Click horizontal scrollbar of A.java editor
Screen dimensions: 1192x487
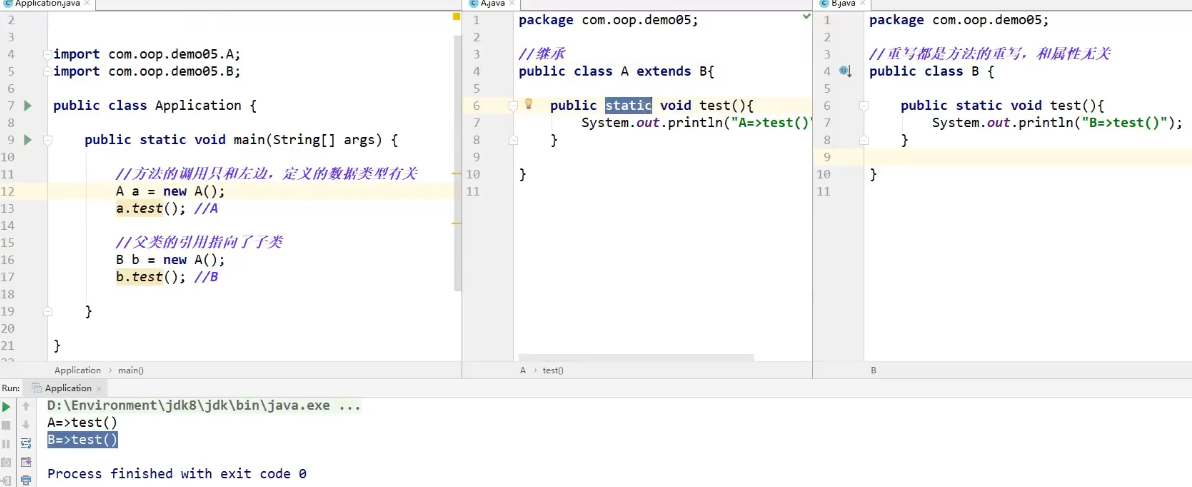[636, 357]
